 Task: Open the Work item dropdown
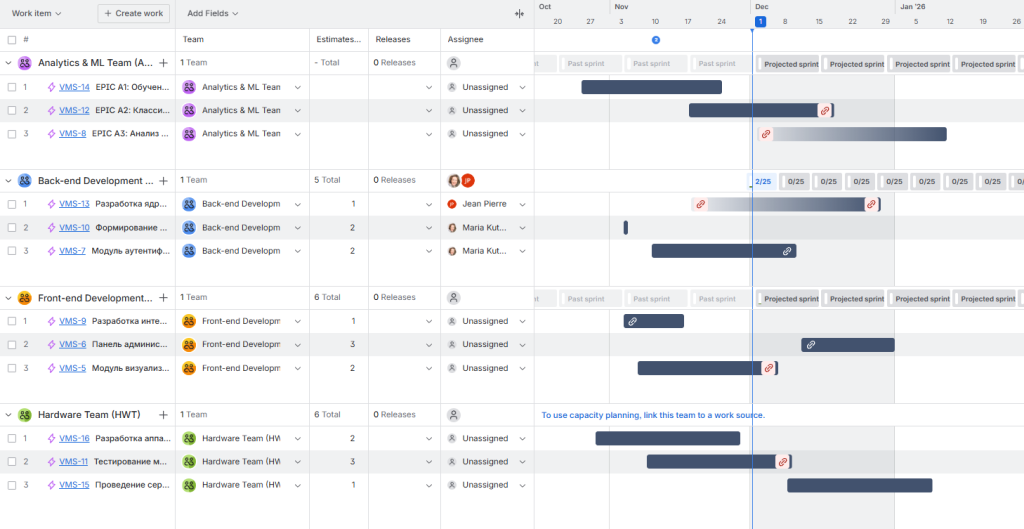[x=37, y=13]
